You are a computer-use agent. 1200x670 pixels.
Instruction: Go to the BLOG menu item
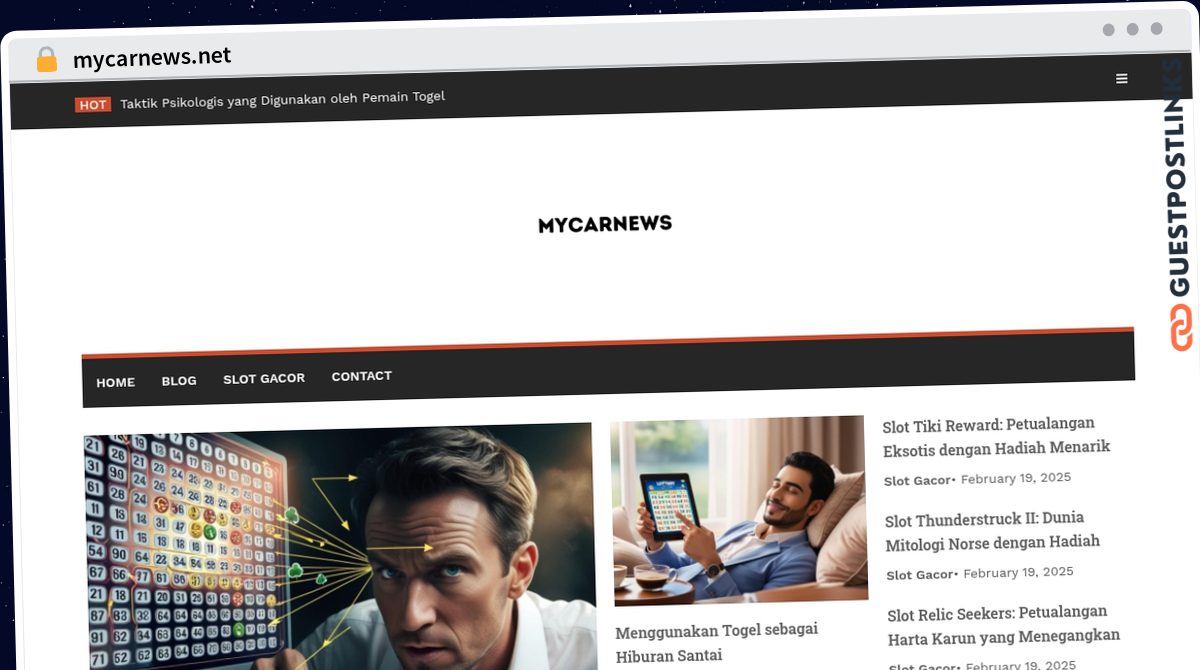(179, 380)
